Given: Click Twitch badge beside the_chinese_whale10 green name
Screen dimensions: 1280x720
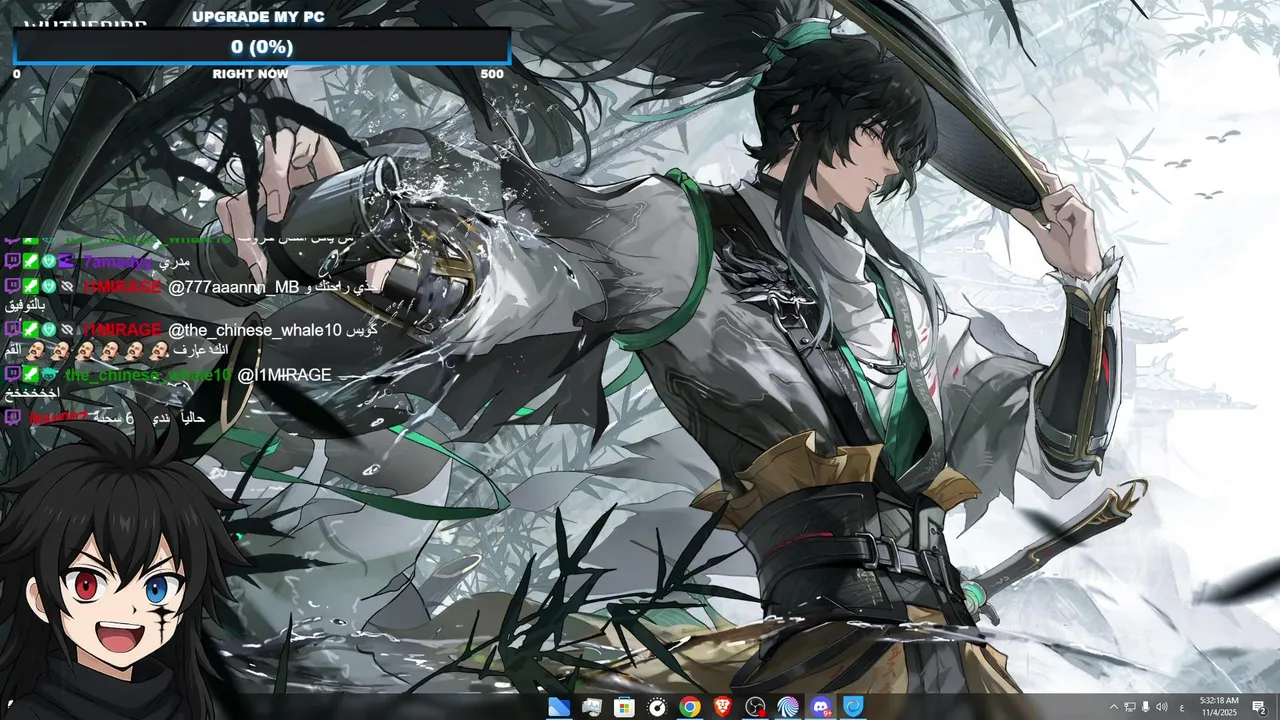Looking at the screenshot, I should coord(12,374).
